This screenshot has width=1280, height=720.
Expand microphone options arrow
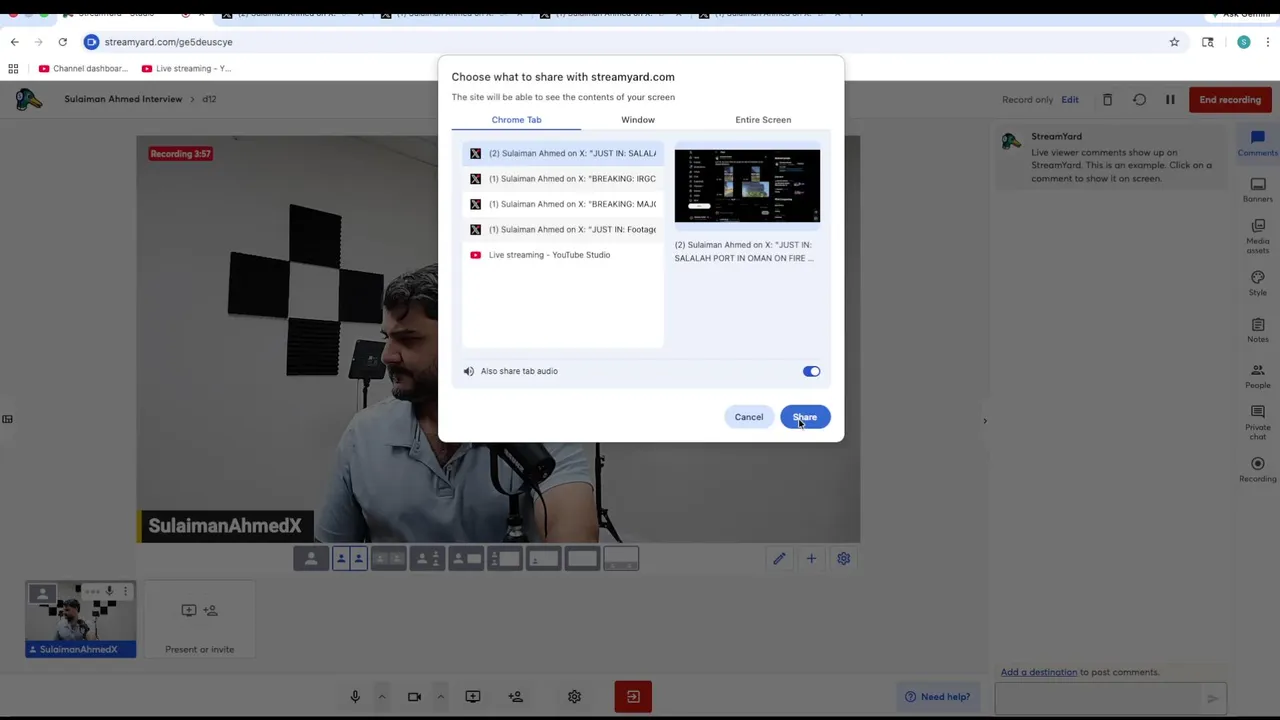tap(381, 697)
